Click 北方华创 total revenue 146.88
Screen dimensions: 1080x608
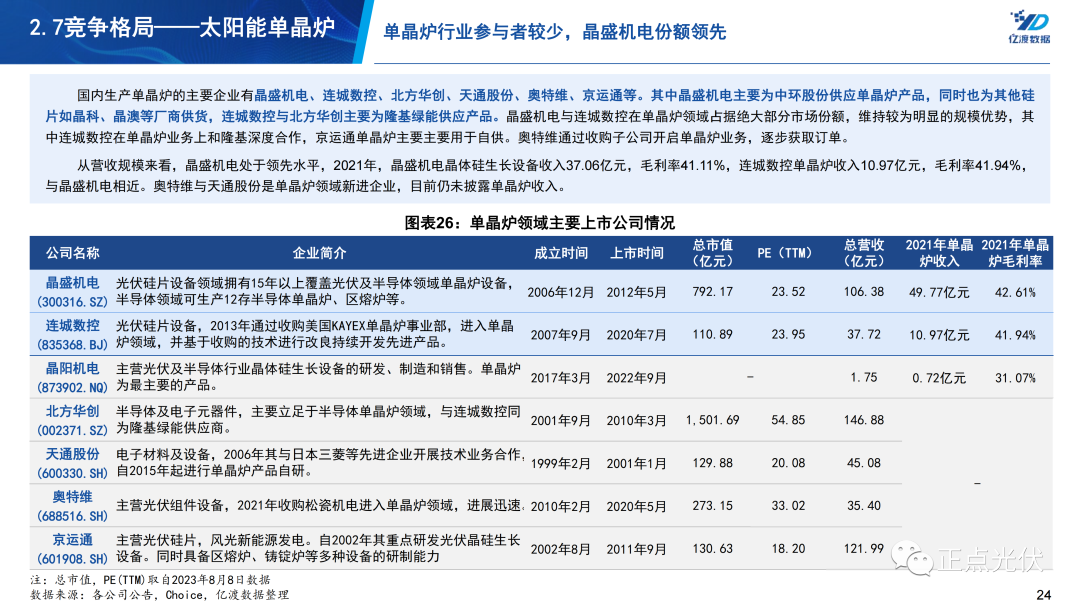point(864,420)
